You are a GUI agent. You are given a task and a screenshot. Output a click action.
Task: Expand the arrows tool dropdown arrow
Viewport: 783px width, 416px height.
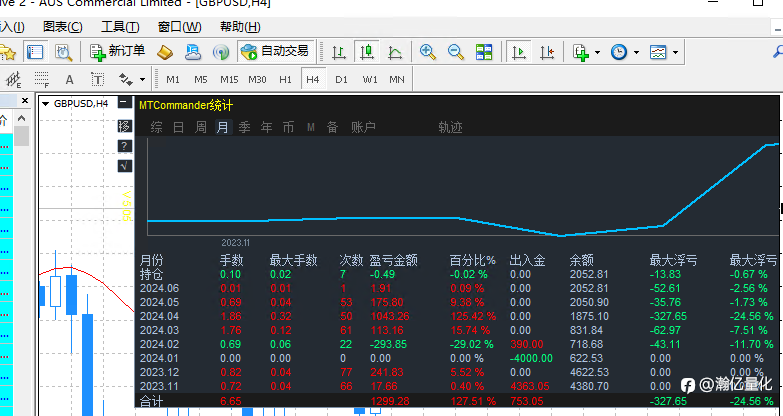142,80
